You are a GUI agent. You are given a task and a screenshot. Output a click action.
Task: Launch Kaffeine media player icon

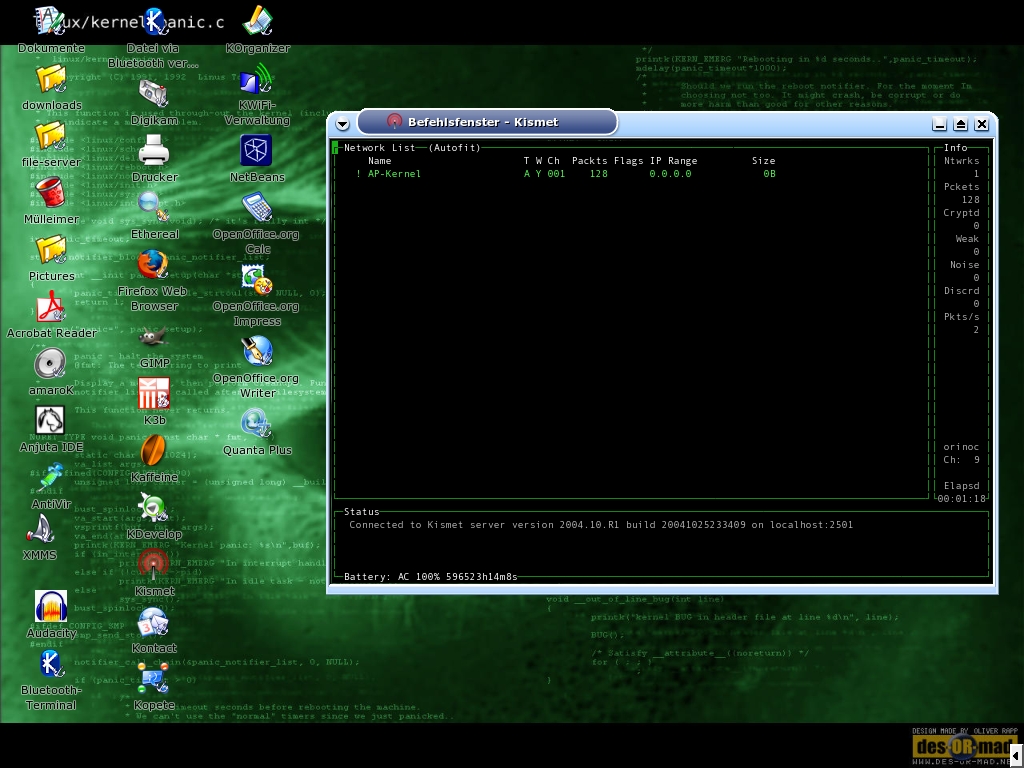154,451
